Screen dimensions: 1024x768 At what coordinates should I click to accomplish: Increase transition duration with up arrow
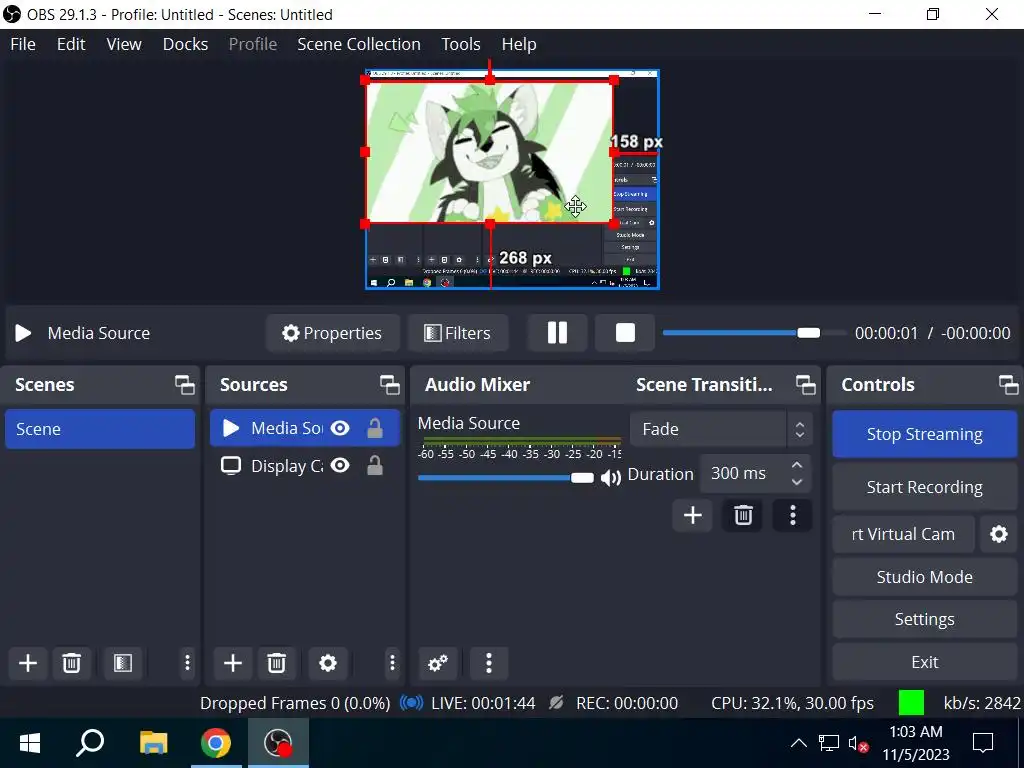pyautogui.click(x=797, y=465)
